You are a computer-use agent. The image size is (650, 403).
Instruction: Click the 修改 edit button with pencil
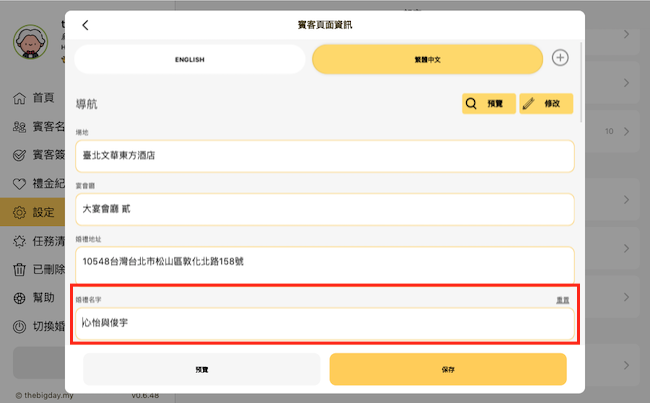(x=546, y=103)
